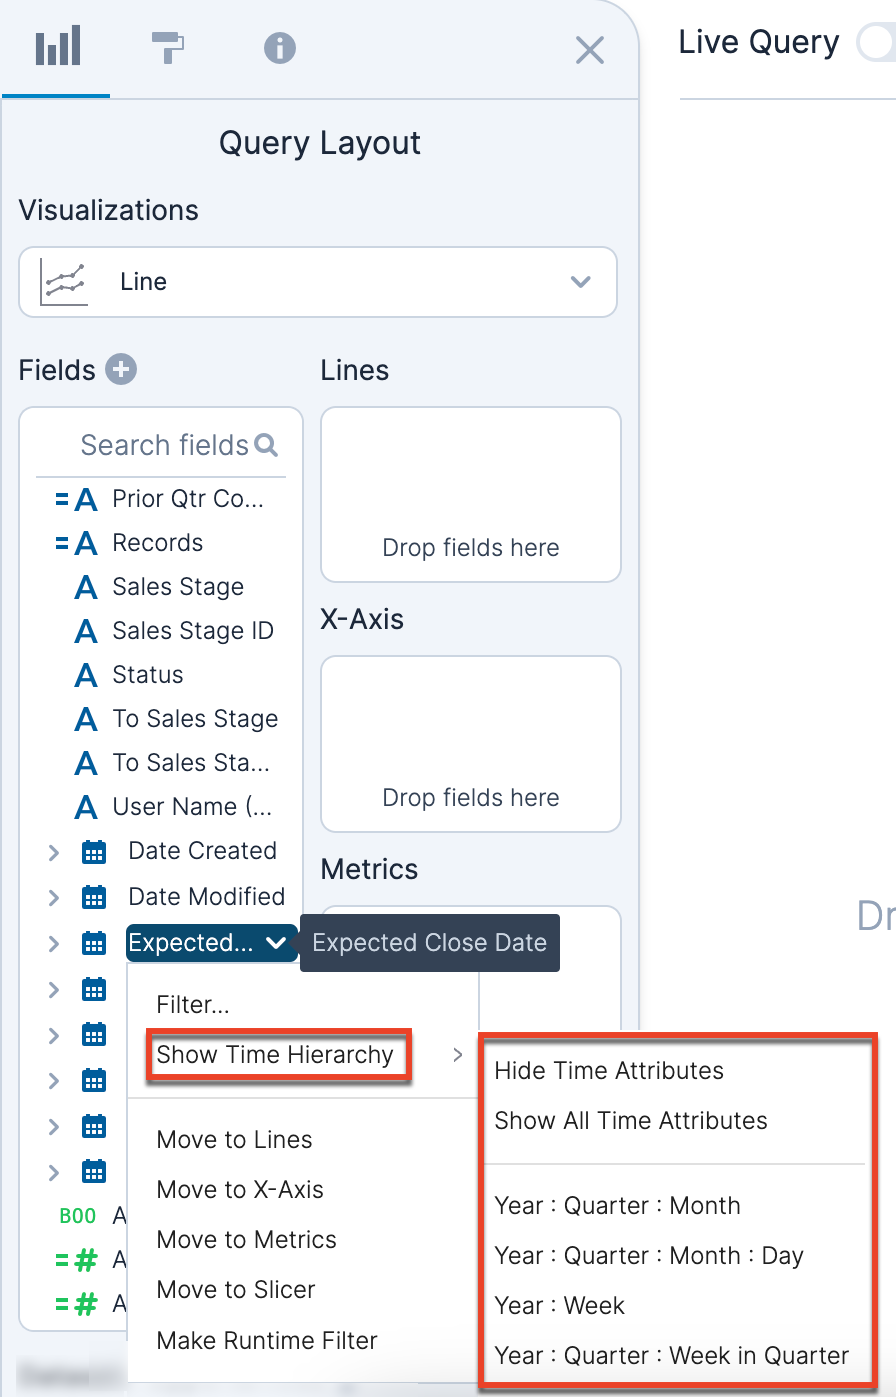The width and height of the screenshot is (896, 1397).
Task: Click the plus icon next to Fields
Action: 121,369
